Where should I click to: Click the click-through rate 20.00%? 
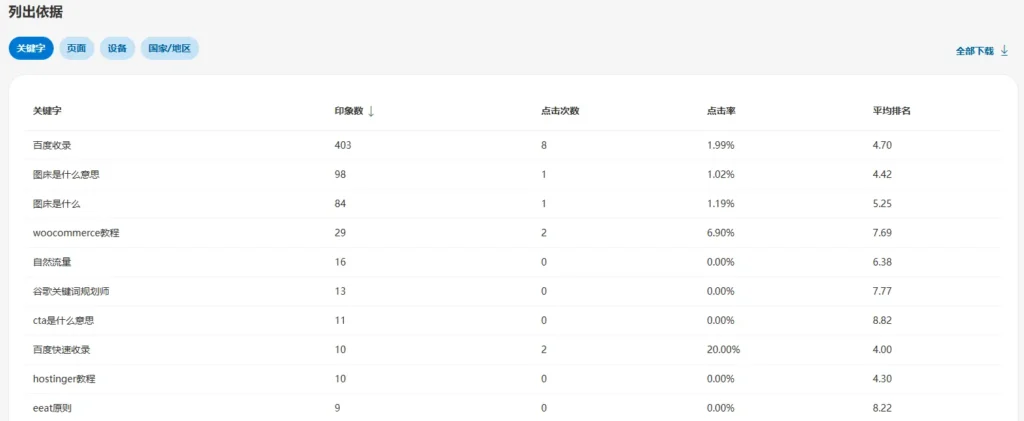(724, 350)
